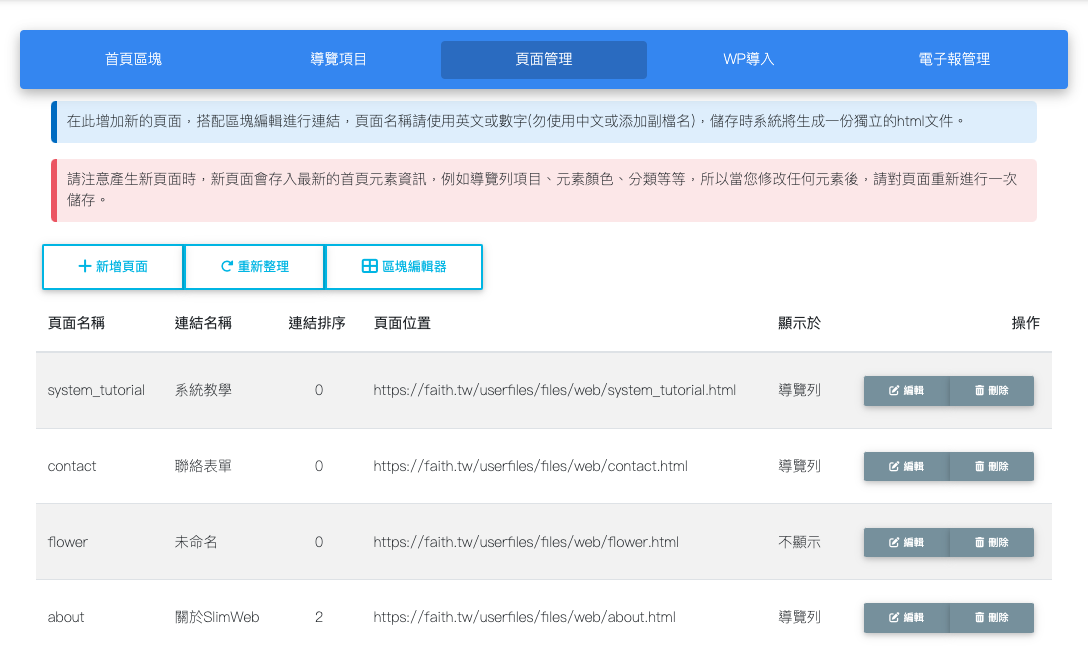Image resolution: width=1088 pixels, height=669 pixels.
Task: Go to the WP導入 tab
Action: pyautogui.click(x=749, y=60)
